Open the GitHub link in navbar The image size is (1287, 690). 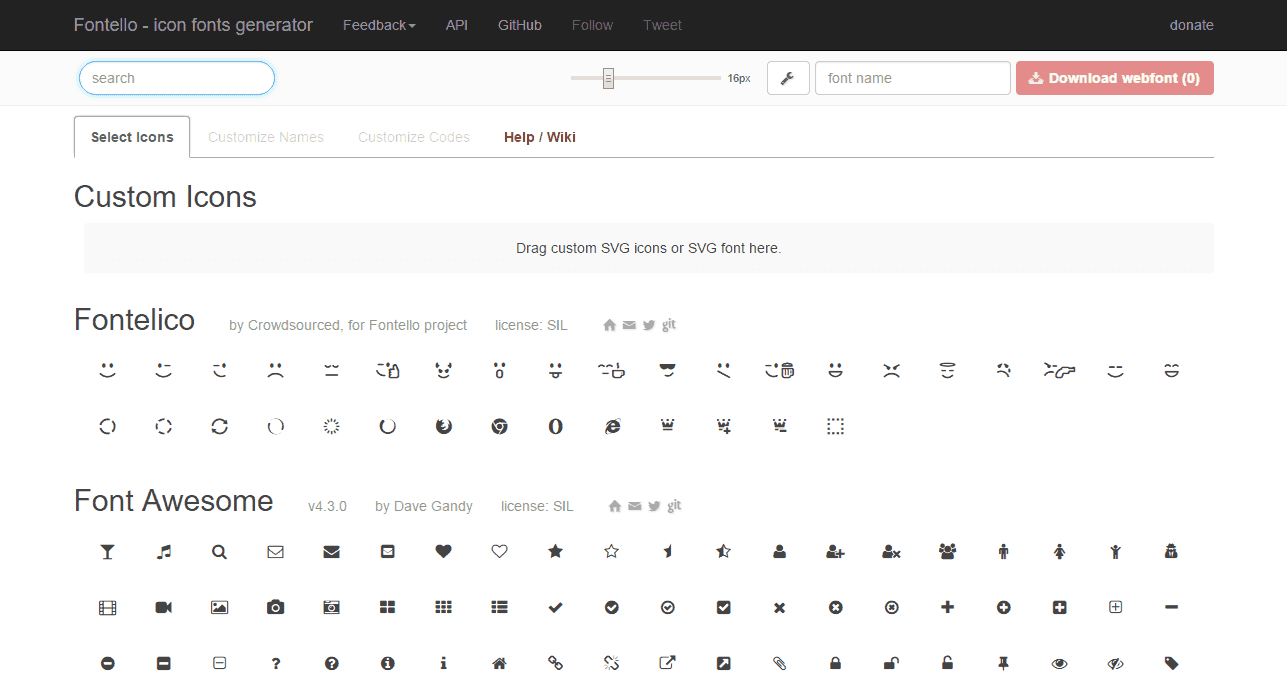pos(520,25)
